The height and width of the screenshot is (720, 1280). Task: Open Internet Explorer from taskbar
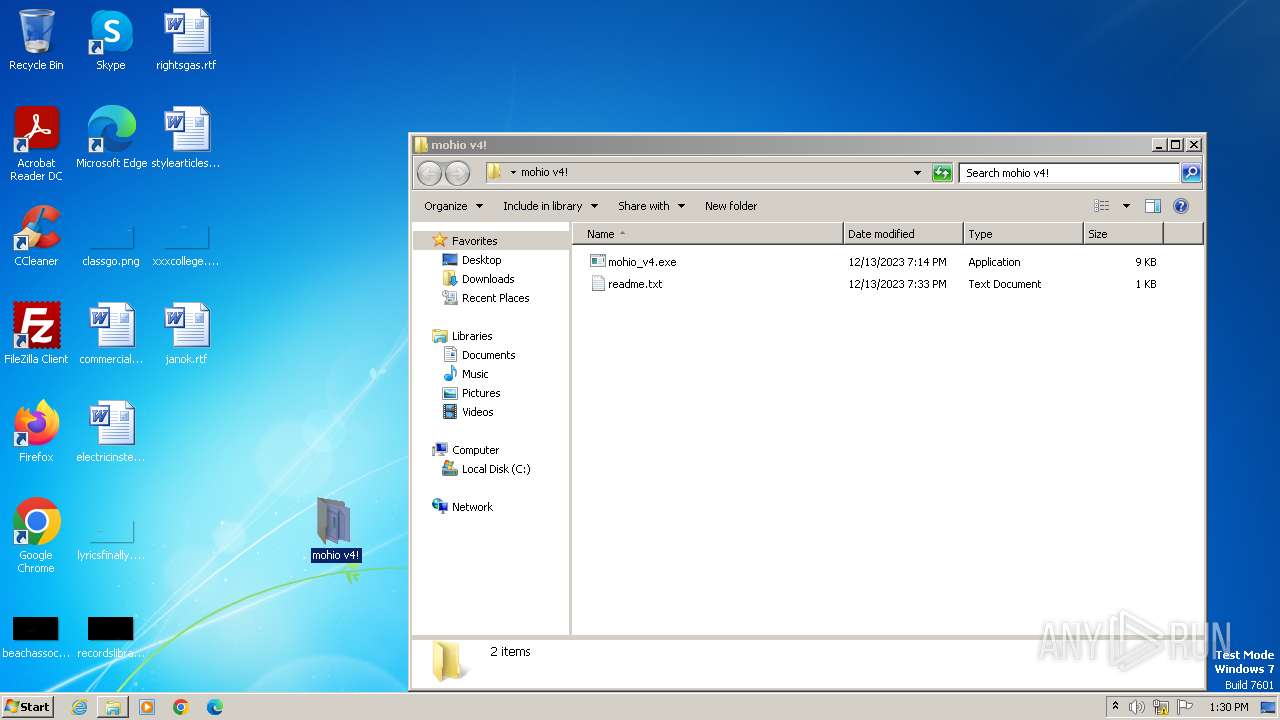pyautogui.click(x=79, y=707)
